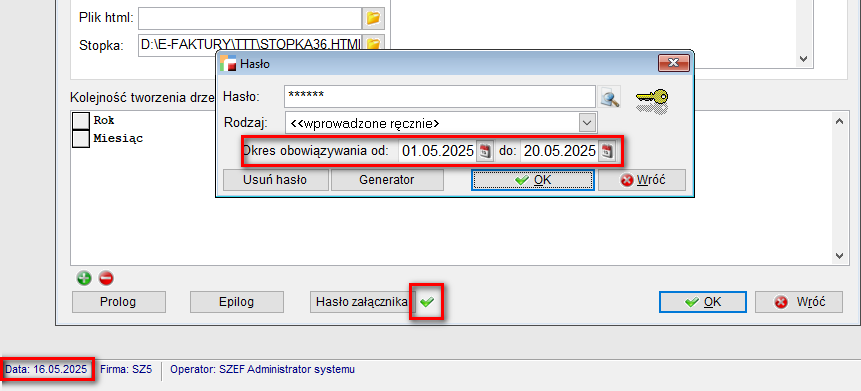Screen dimensions: 861x391
Task: Click Wróć in Hasło dialog
Action: pyautogui.click(x=642, y=180)
